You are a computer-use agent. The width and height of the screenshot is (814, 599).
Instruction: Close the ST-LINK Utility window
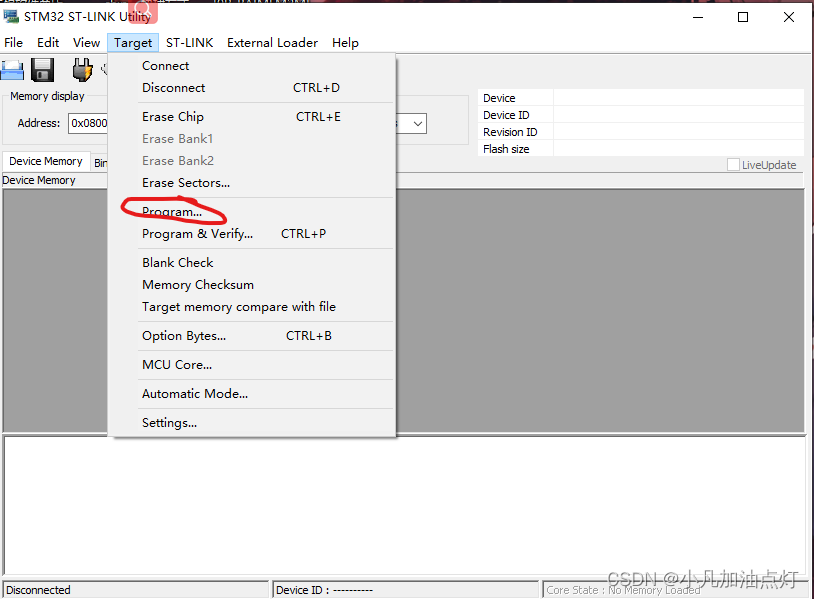pos(789,17)
